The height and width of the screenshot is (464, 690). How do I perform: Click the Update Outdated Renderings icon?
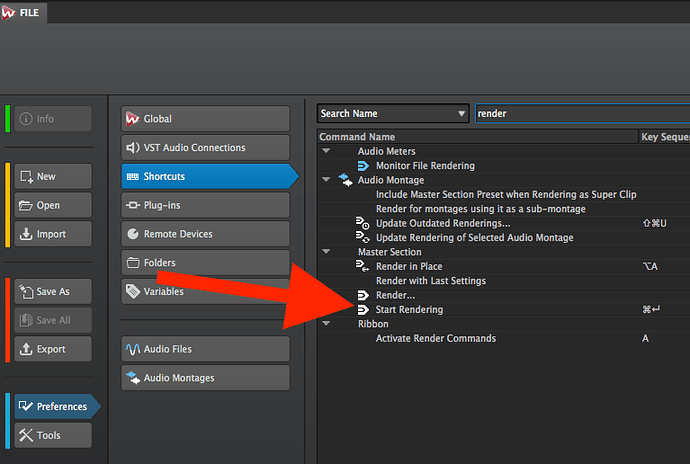click(364, 223)
